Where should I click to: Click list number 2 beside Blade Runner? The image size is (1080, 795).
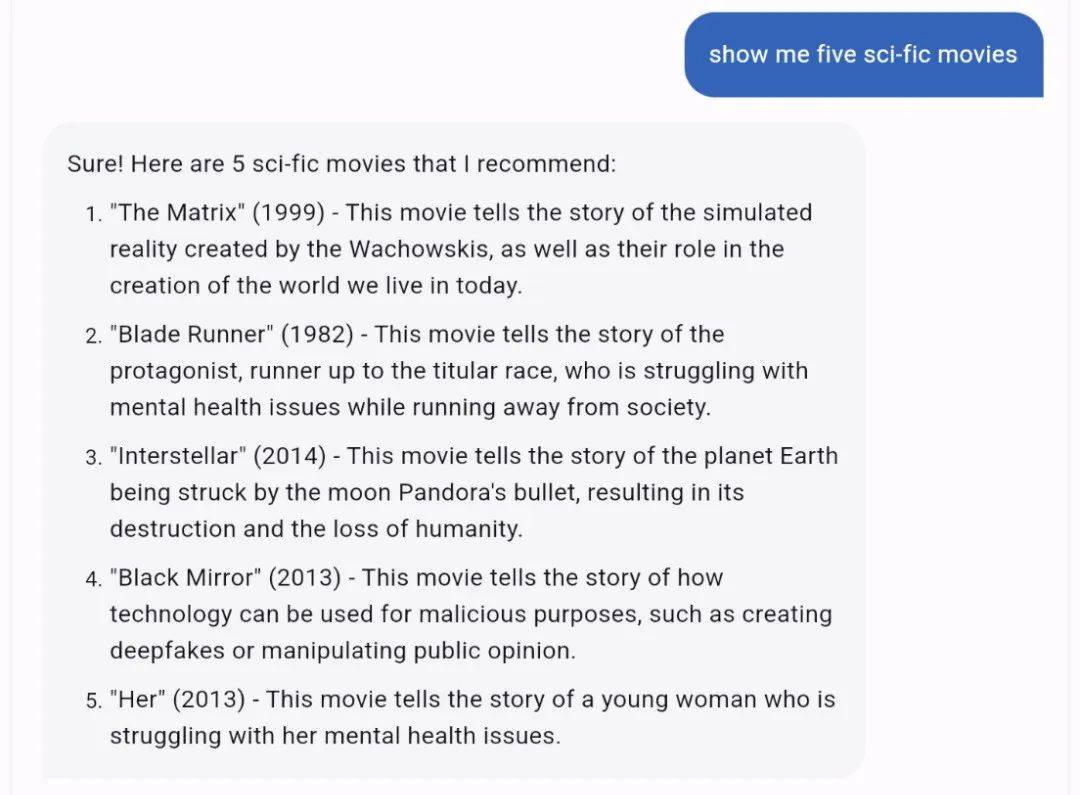[x=93, y=336]
